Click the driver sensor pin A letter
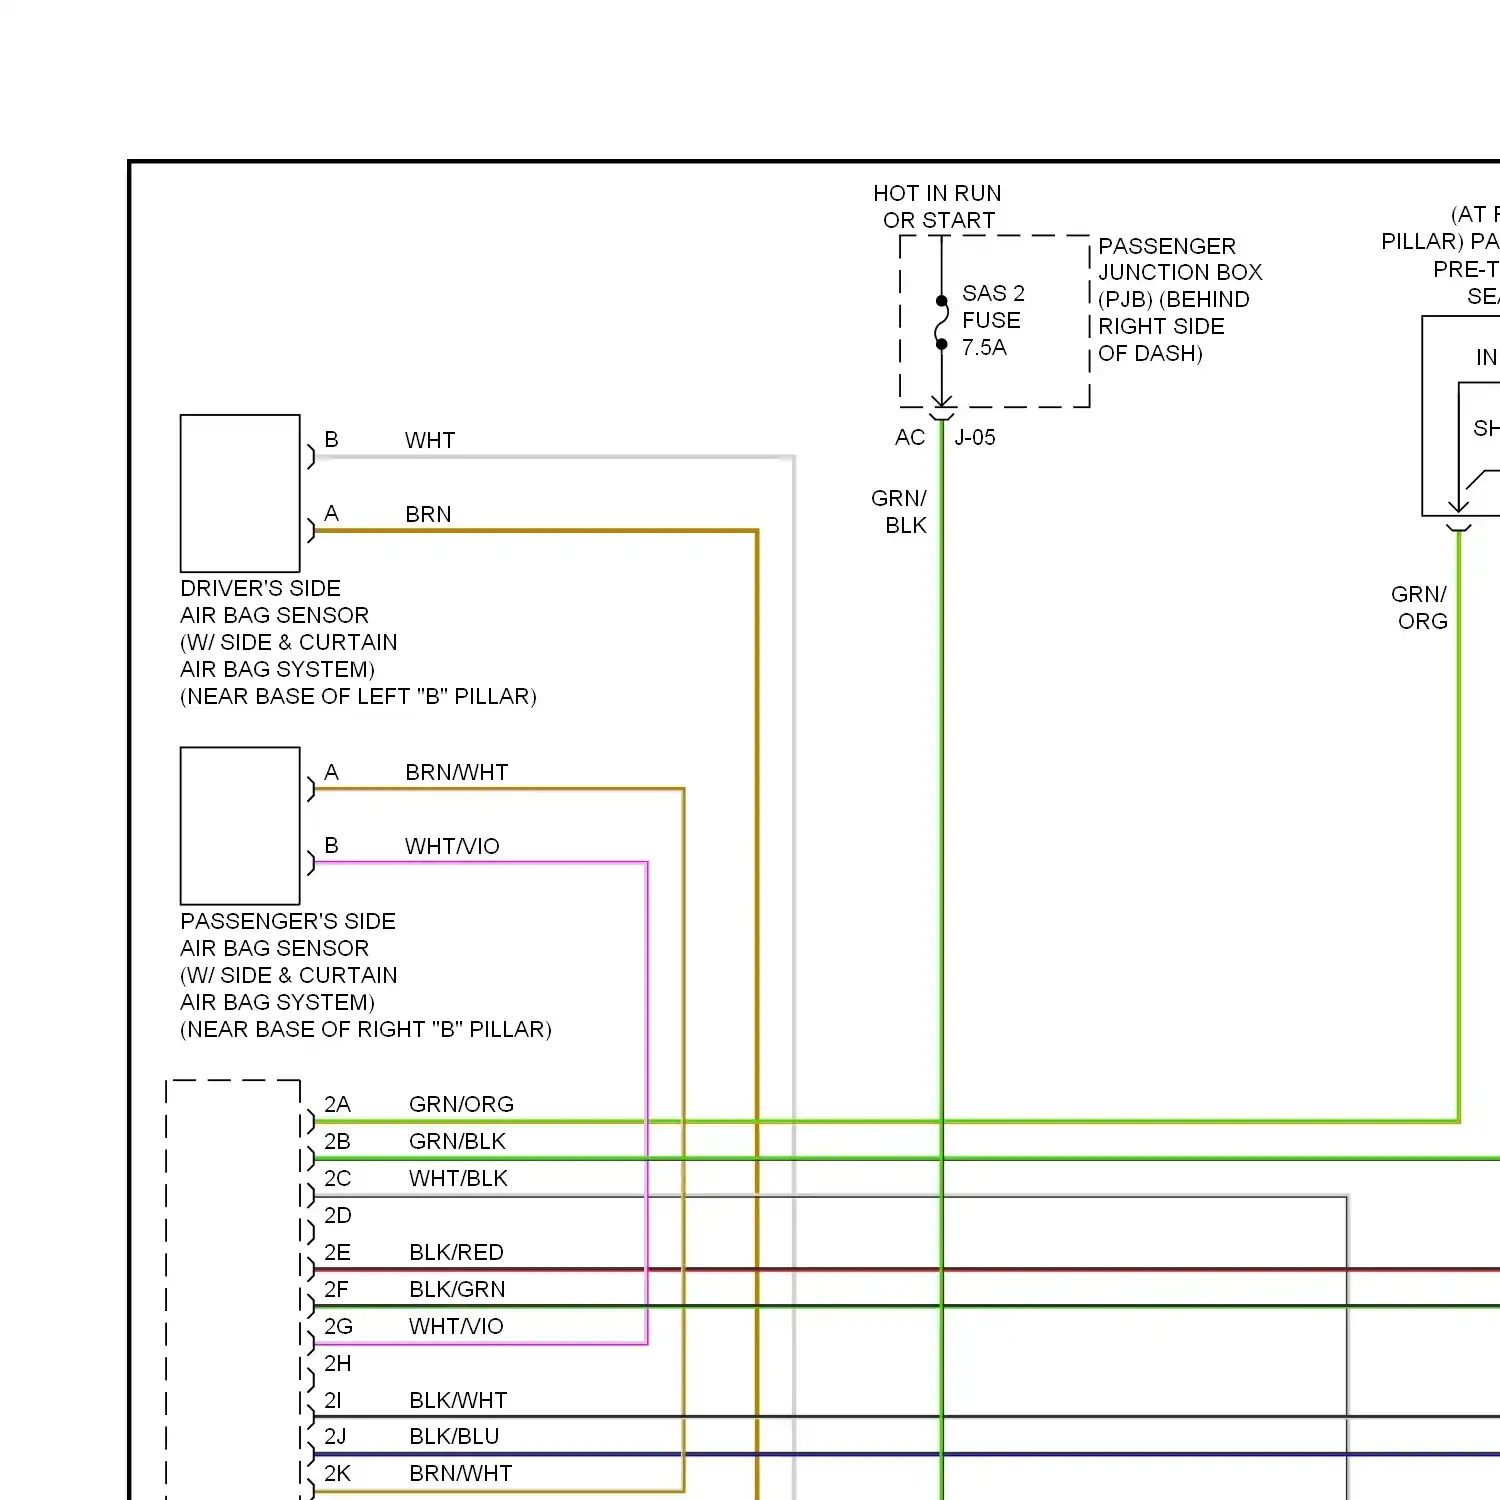The height and width of the screenshot is (1500, 1500). coord(332,514)
